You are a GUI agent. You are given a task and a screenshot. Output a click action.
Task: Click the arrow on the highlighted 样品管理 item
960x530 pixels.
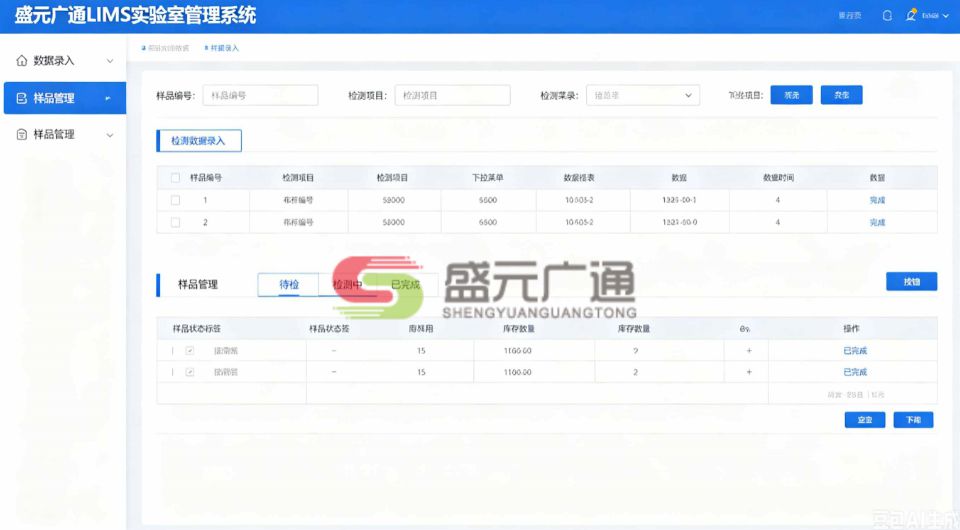(x=108, y=99)
